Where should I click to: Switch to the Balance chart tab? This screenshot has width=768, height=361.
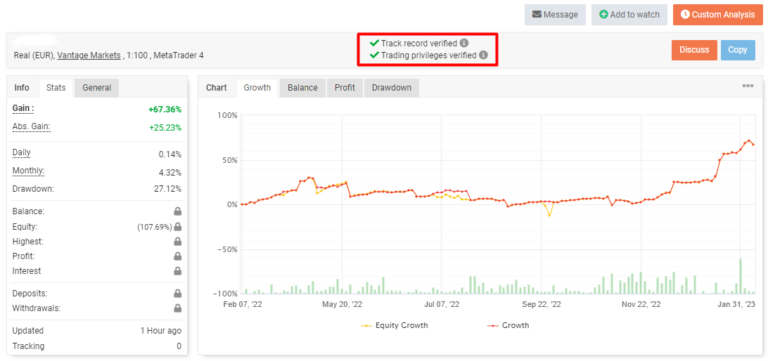coord(302,88)
